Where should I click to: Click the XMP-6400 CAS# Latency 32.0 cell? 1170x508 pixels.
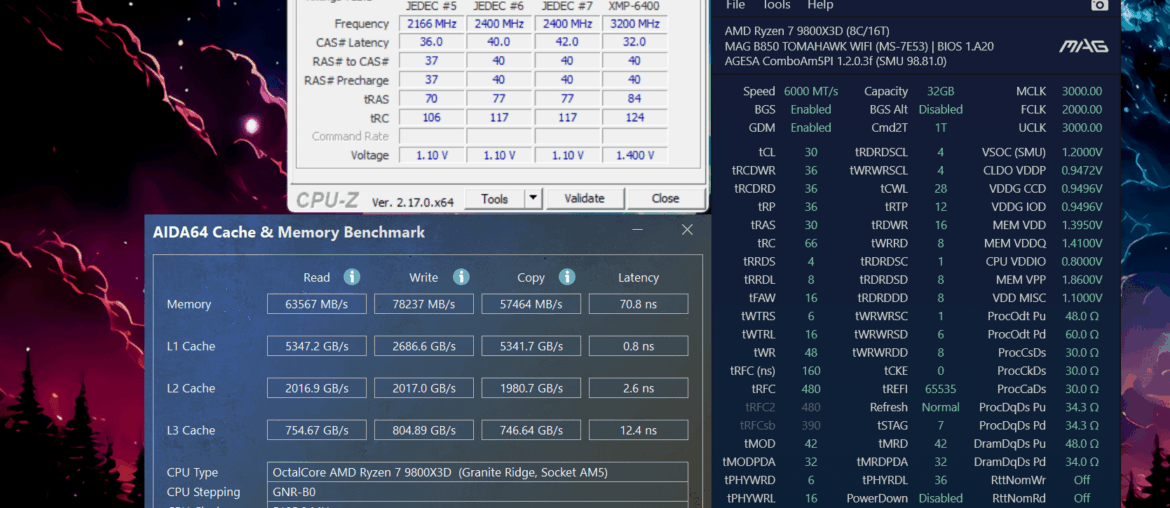coord(635,42)
